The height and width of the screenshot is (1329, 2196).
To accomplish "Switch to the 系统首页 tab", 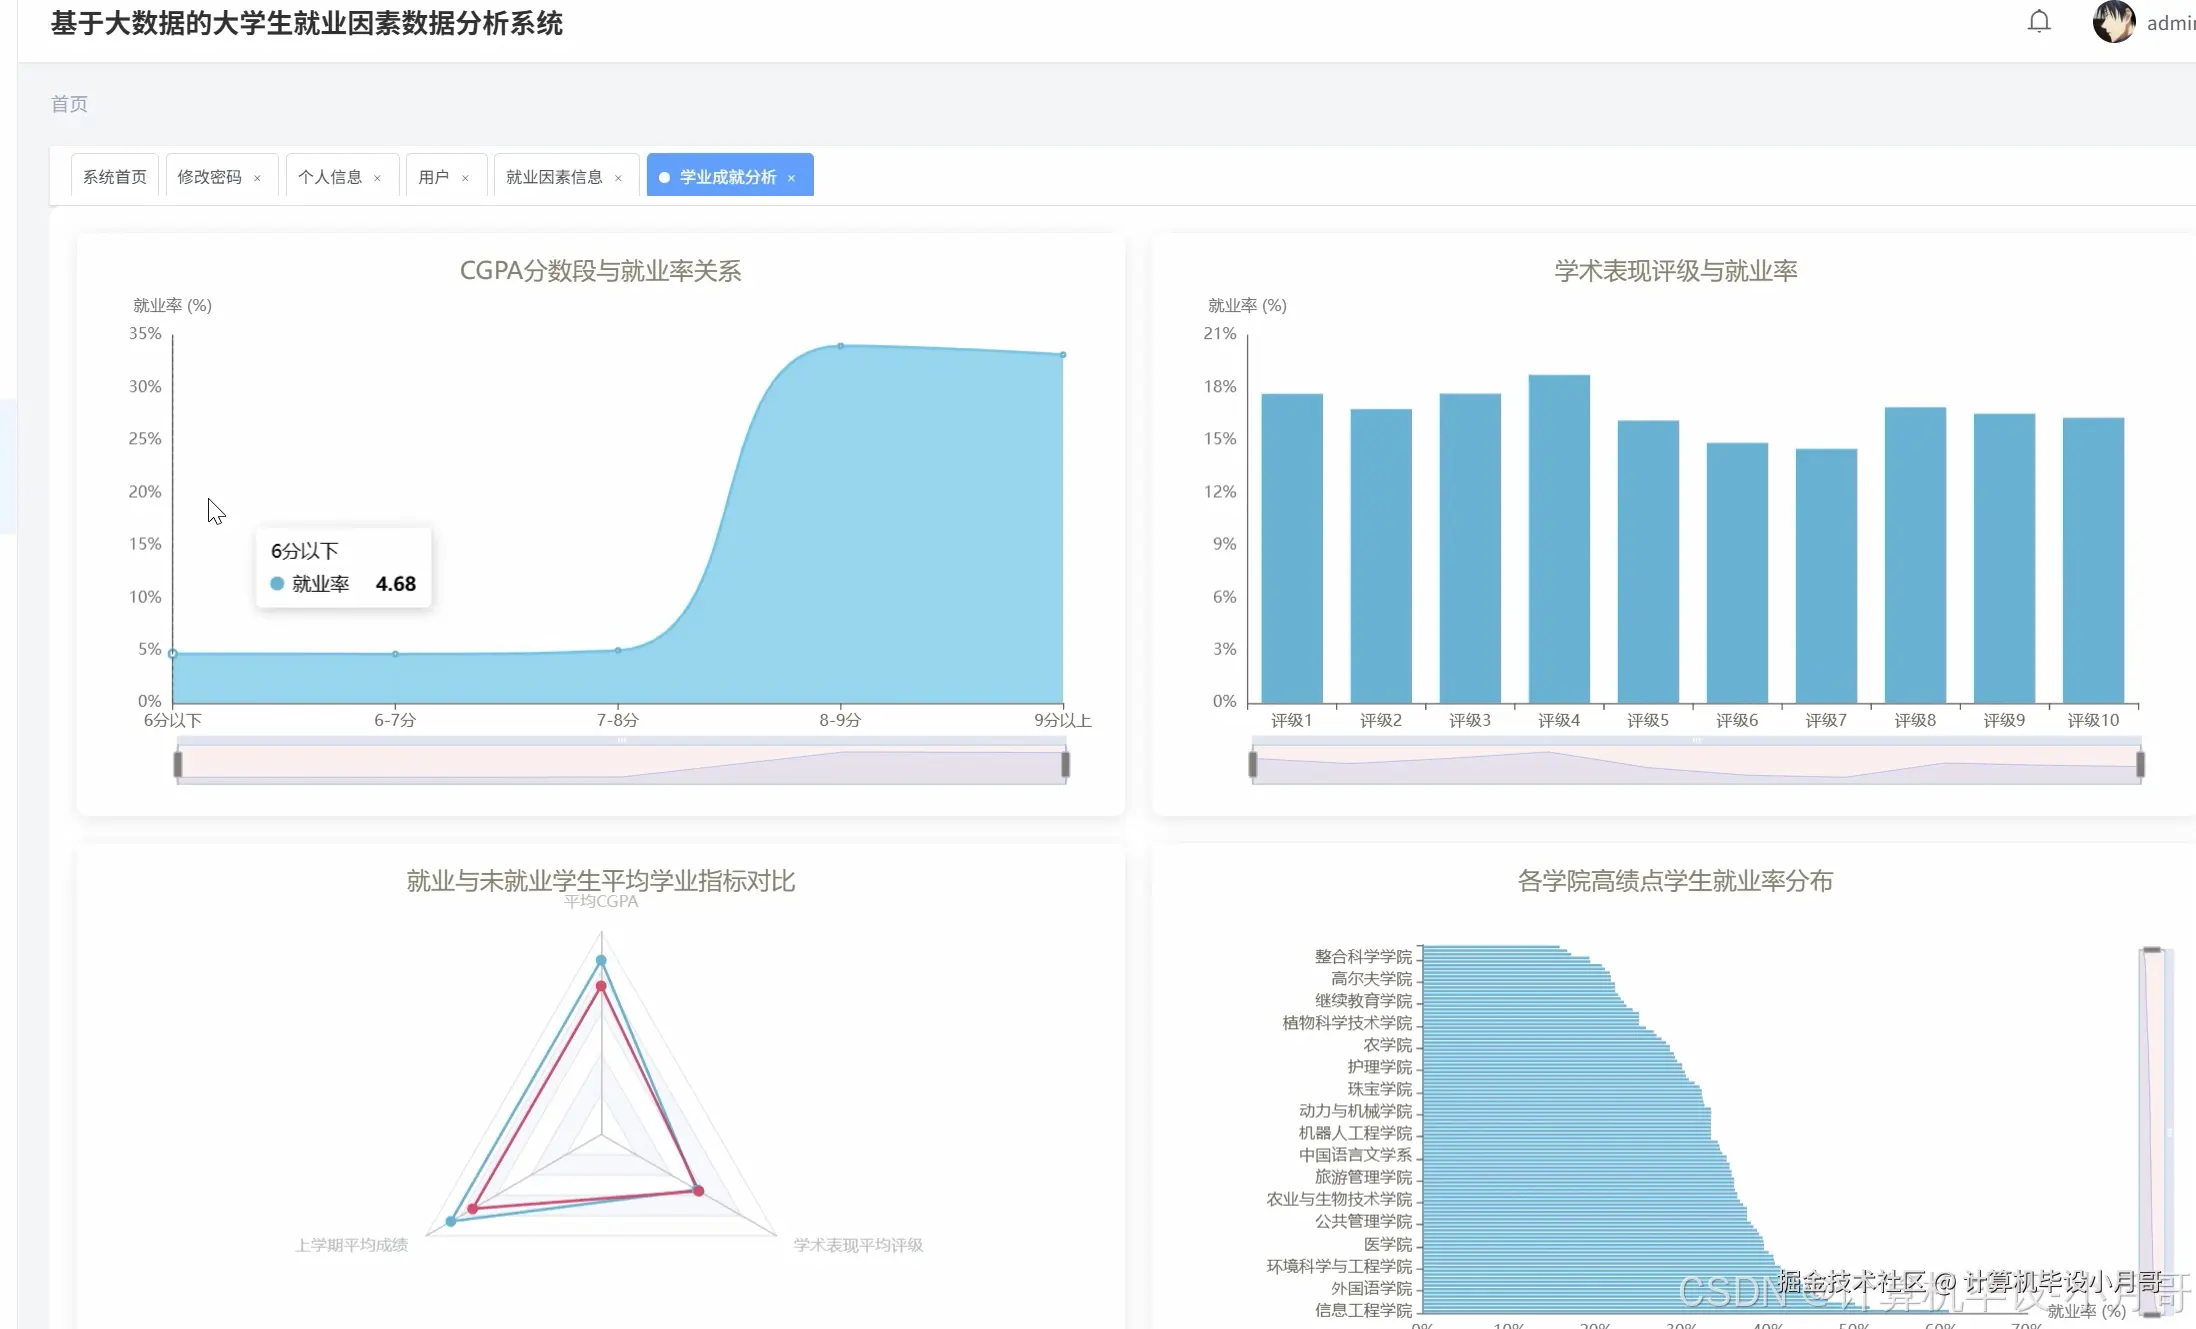I will [115, 177].
